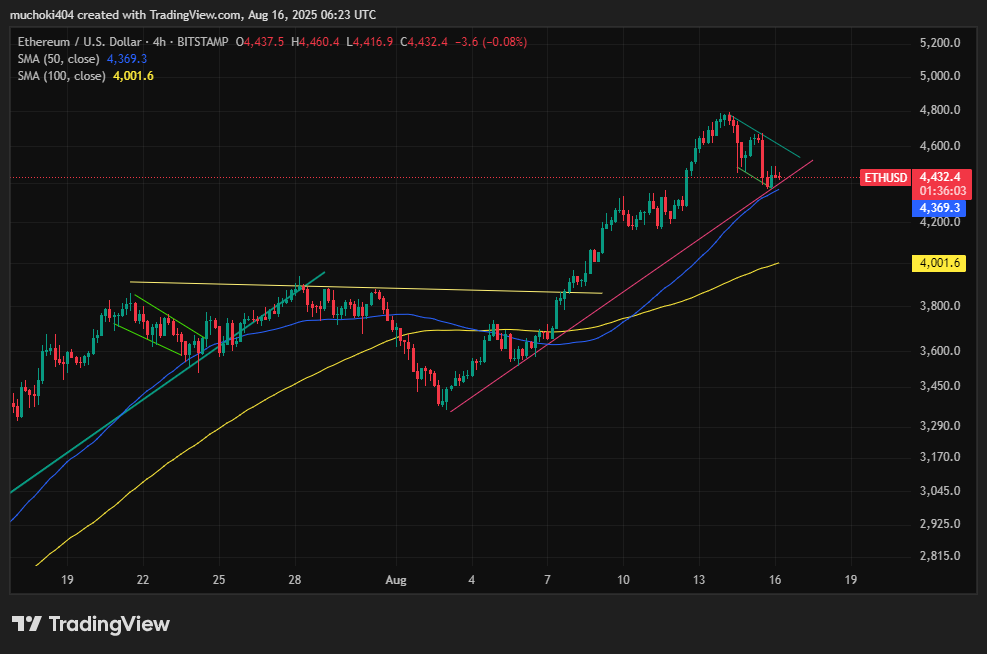Viewport: 987px width, 654px height.
Task: Click the 5,200.0 label on price axis
Action: [x=939, y=43]
